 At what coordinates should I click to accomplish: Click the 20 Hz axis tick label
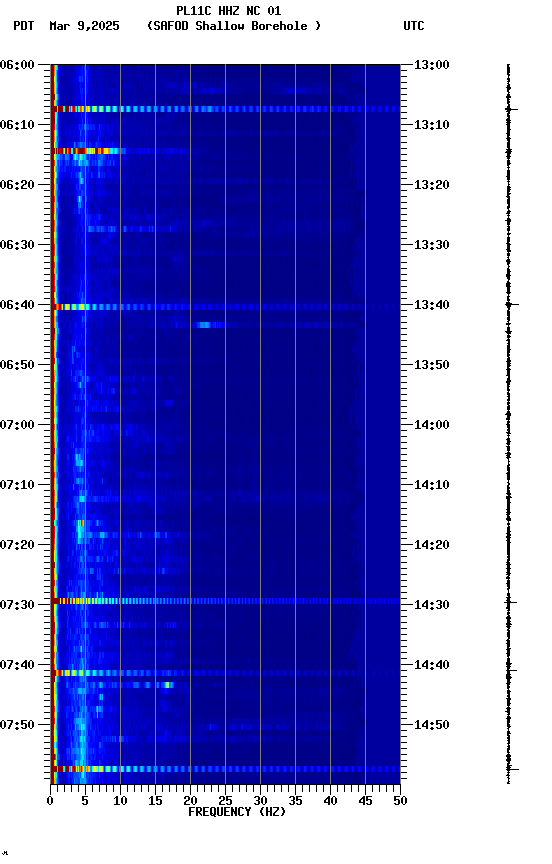tap(190, 801)
